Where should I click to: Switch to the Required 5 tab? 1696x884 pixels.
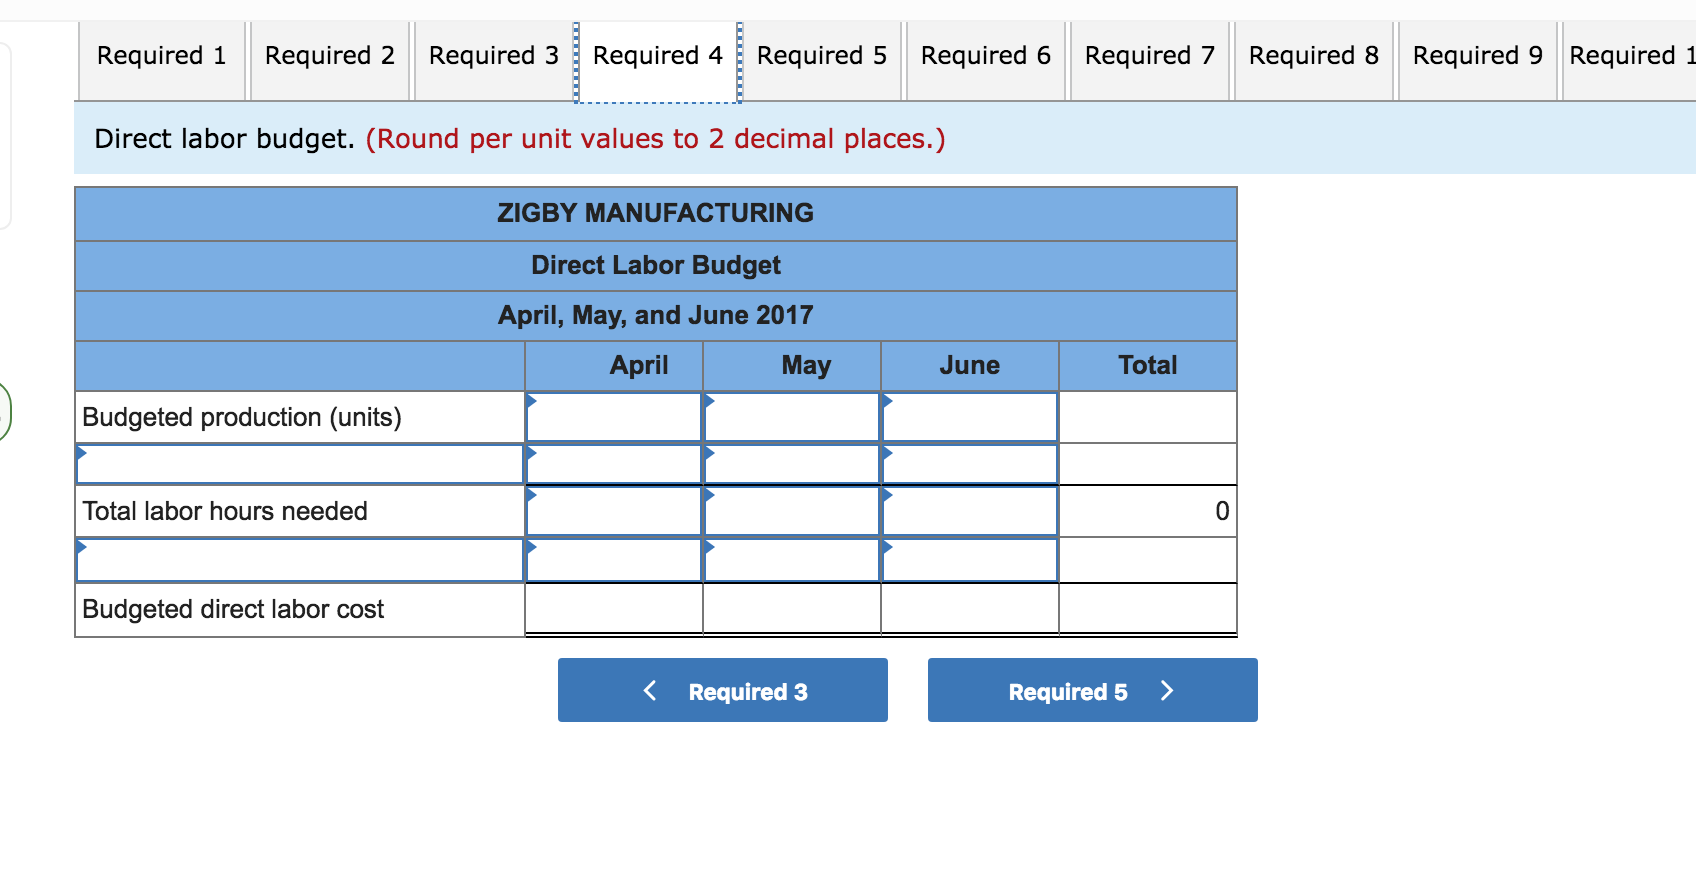[821, 56]
